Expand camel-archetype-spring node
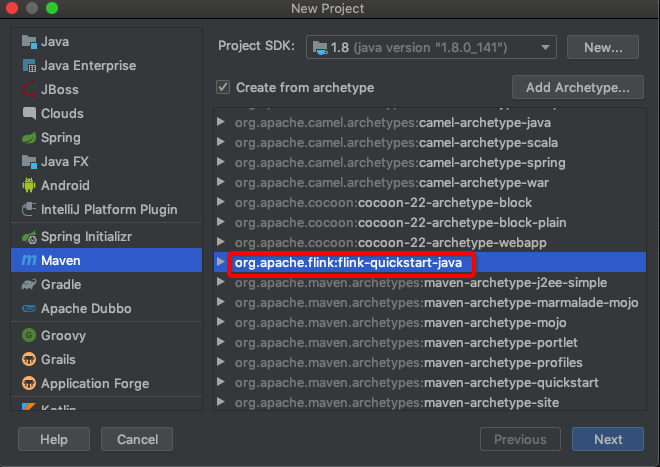Image resolution: width=660 pixels, height=467 pixels. (221, 162)
